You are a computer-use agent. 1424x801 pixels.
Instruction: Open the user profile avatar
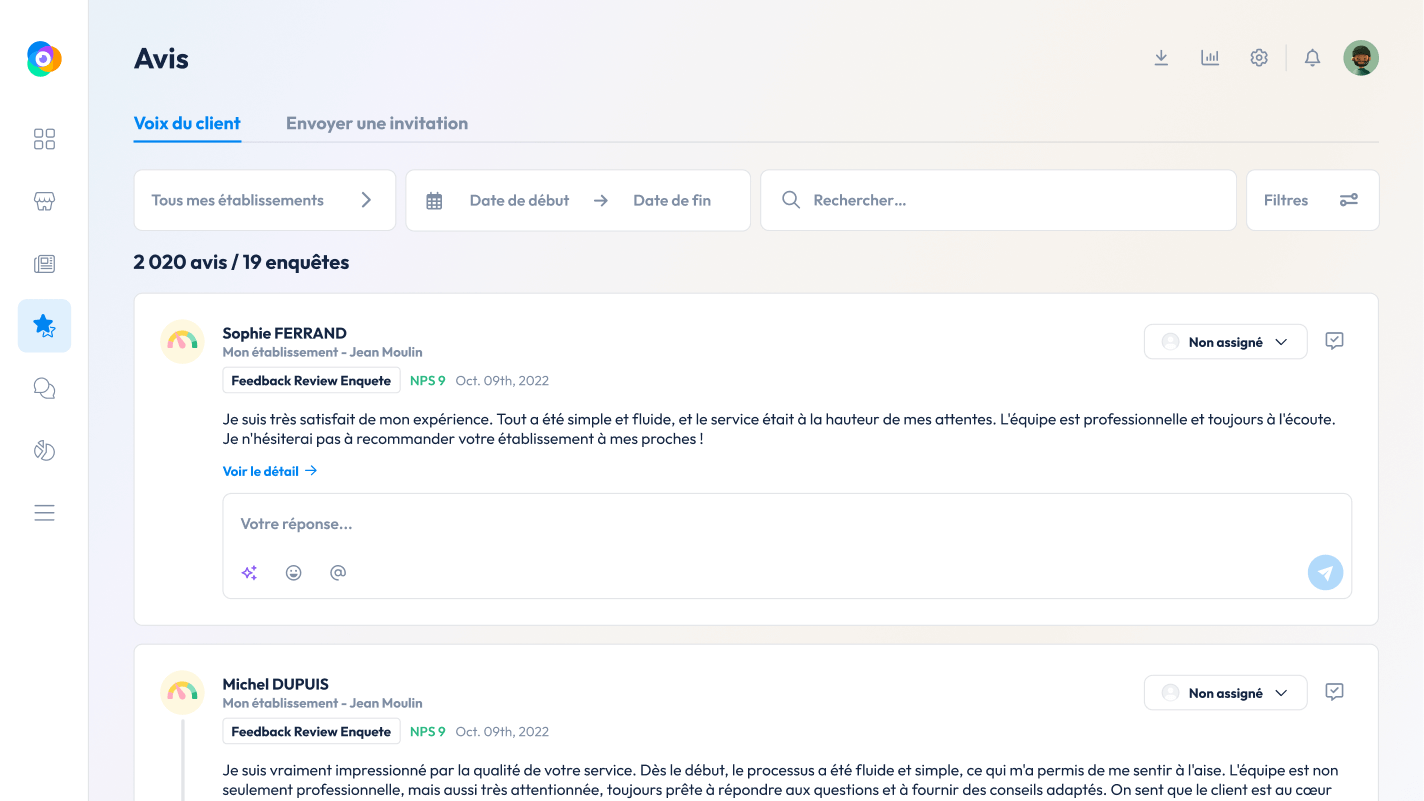(x=1361, y=58)
